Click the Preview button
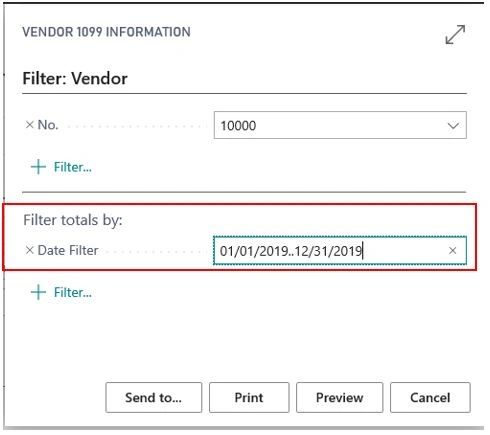The image size is (490, 435). pyautogui.click(x=340, y=398)
